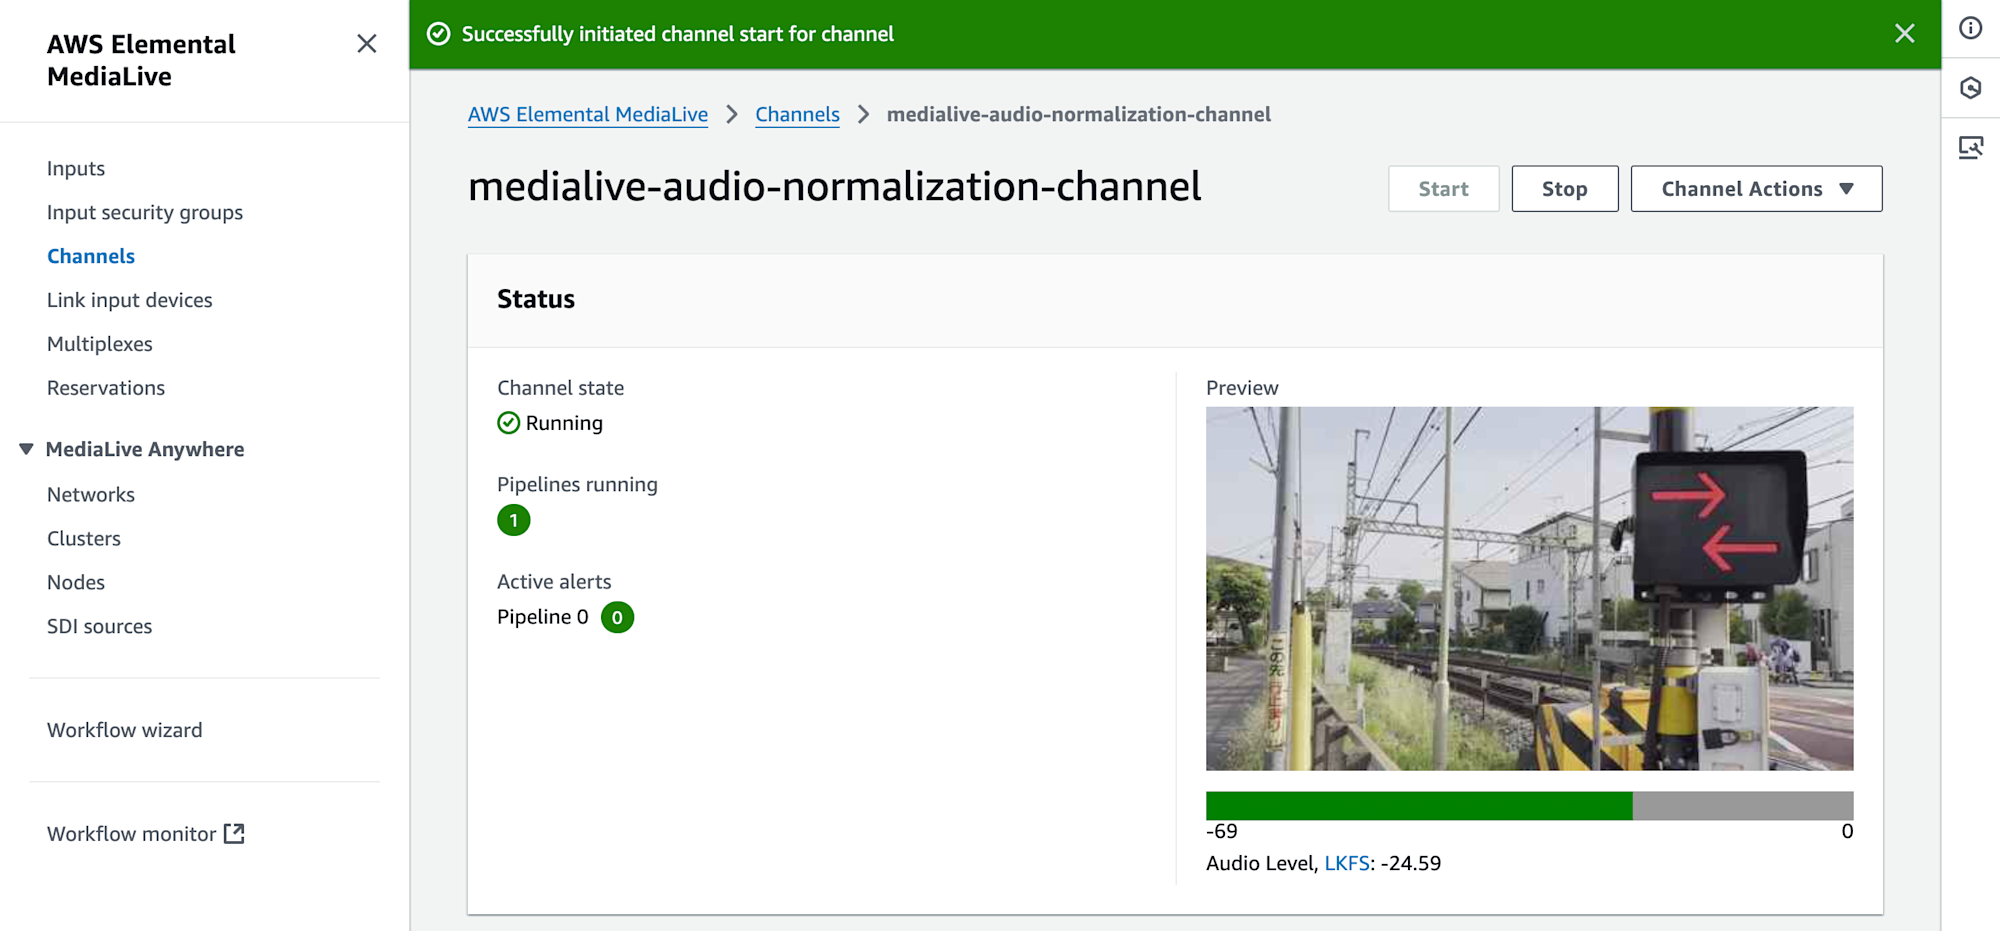Launch the Workflow wizard
Viewport: 2000px width, 931px height.
125,730
